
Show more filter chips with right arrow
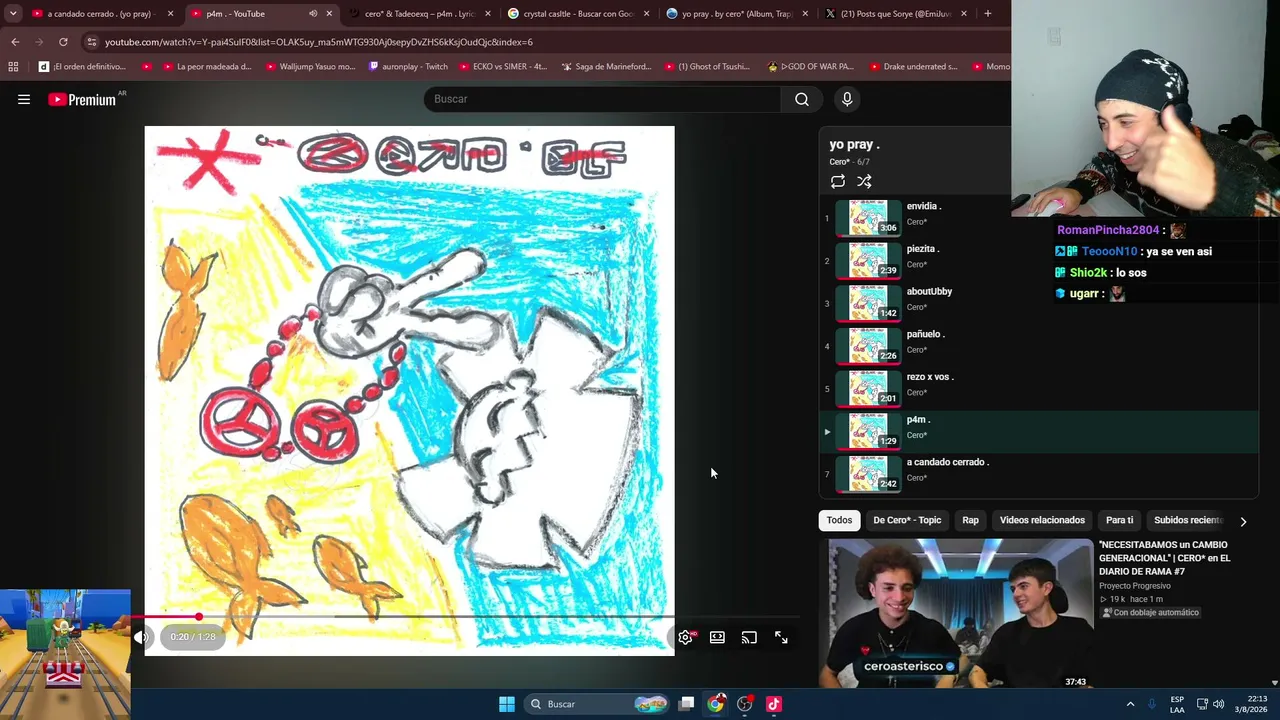pyautogui.click(x=1243, y=521)
